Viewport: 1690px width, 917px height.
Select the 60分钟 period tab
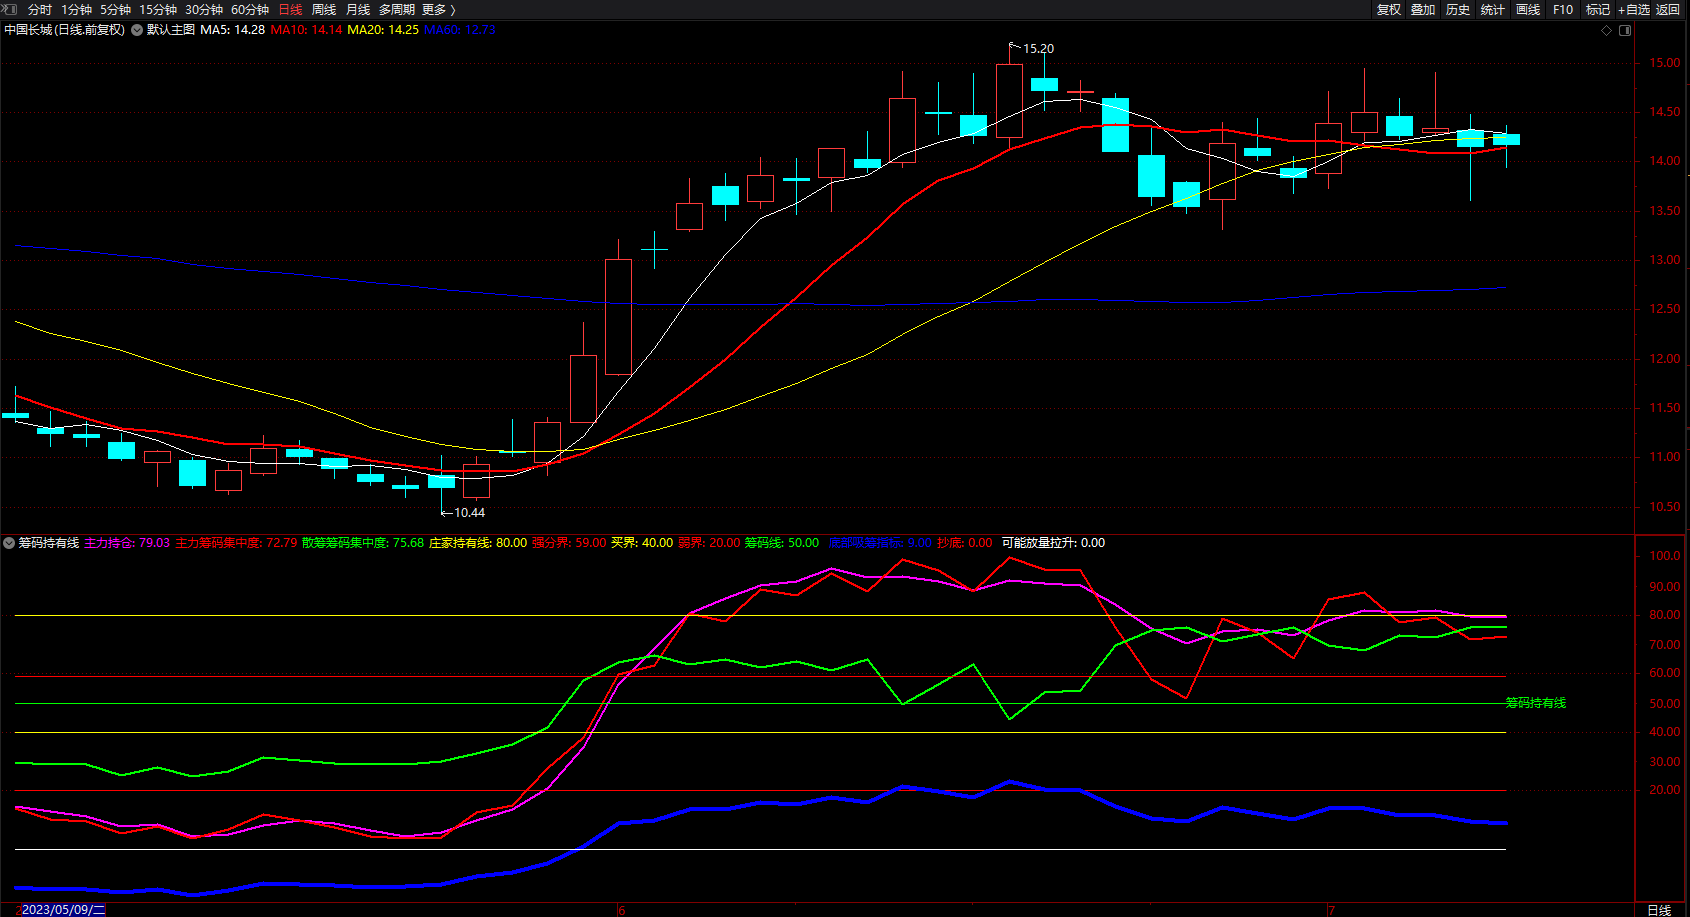pyautogui.click(x=250, y=10)
